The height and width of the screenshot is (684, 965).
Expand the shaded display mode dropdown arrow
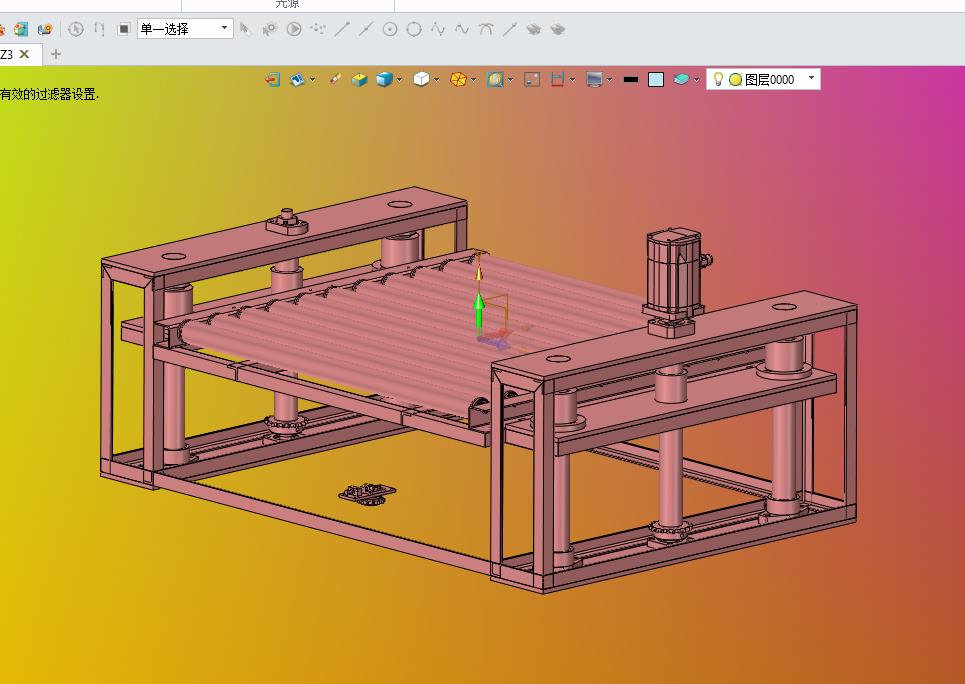(399, 79)
